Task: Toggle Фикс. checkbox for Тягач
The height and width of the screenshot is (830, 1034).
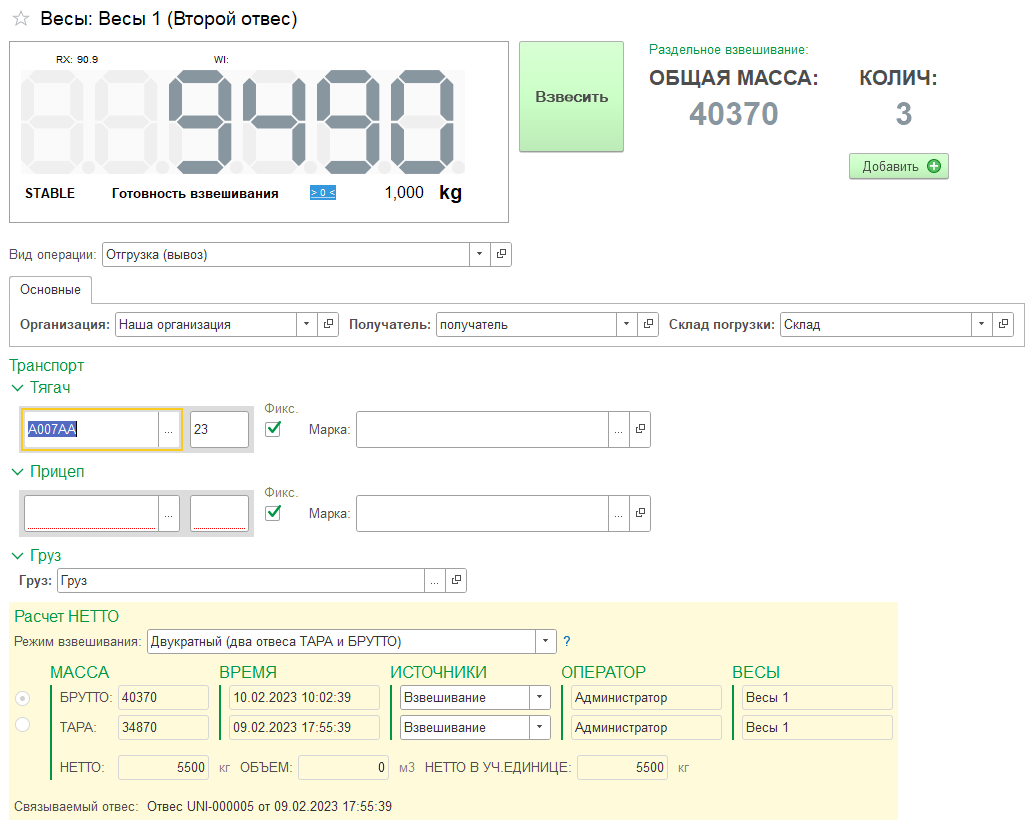Action: click(x=273, y=429)
